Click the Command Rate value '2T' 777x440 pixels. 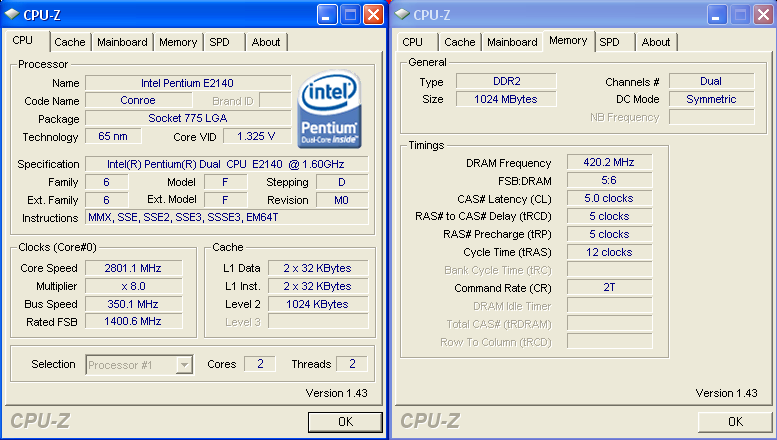click(610, 287)
